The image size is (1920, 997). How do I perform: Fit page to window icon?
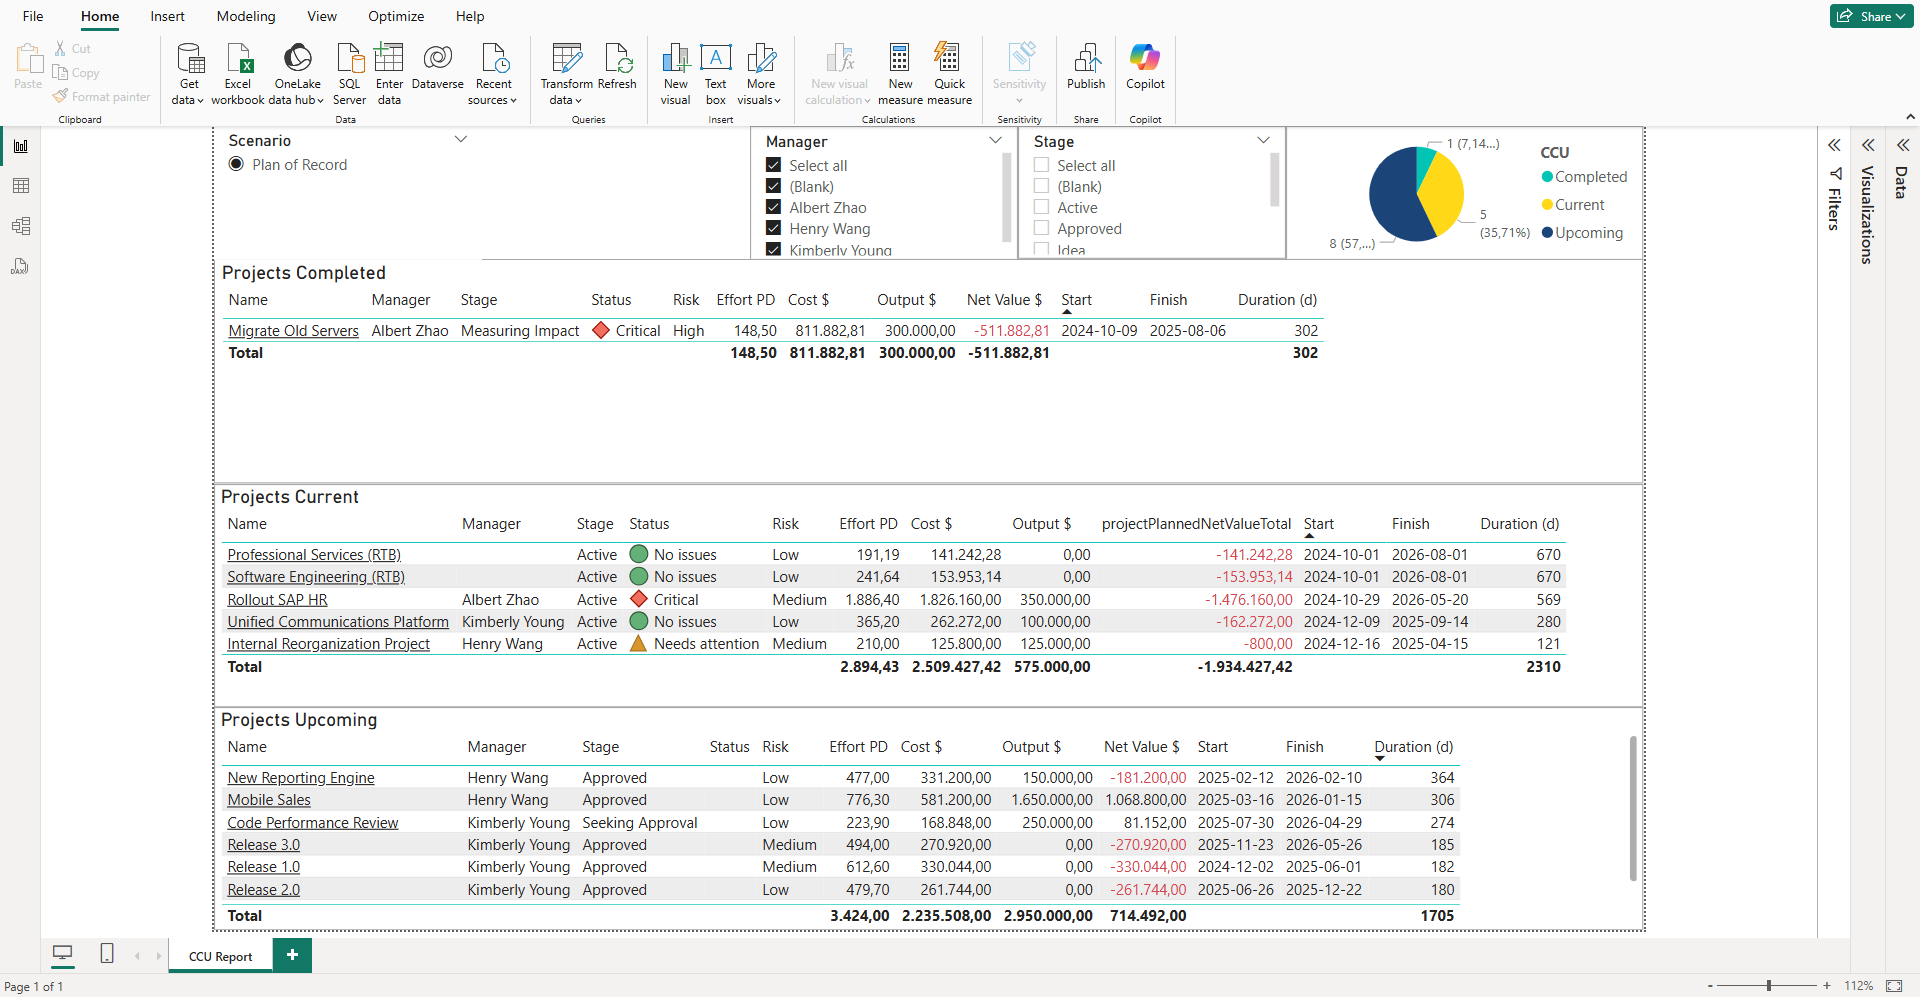[x=1894, y=986]
